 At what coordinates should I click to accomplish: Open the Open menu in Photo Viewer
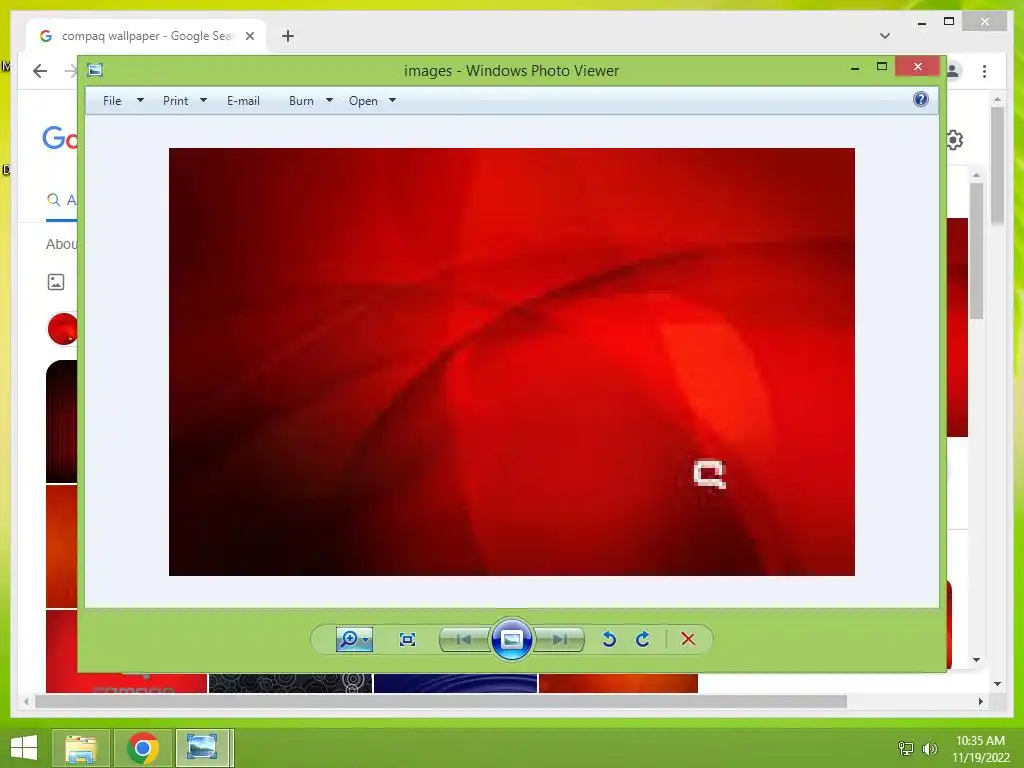(363, 101)
